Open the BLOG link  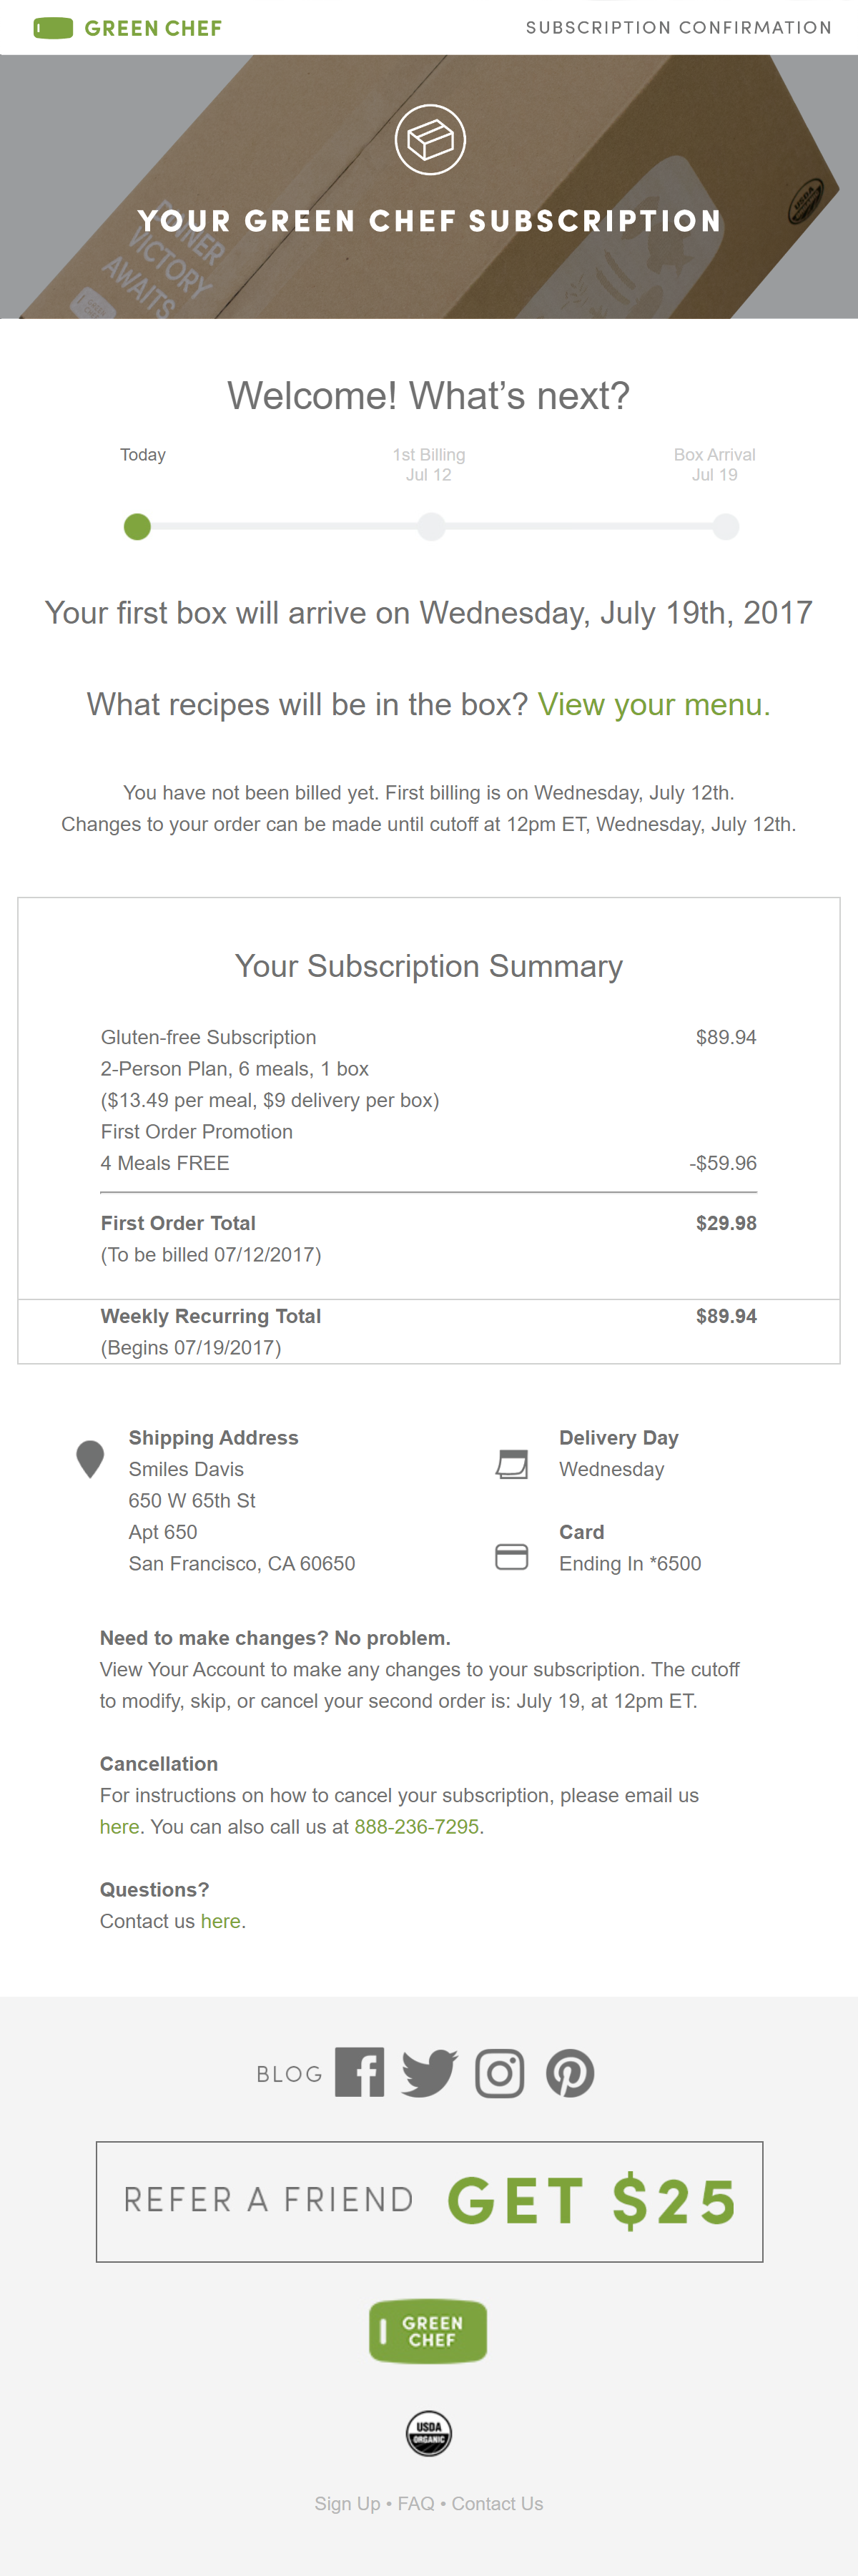[289, 2074]
